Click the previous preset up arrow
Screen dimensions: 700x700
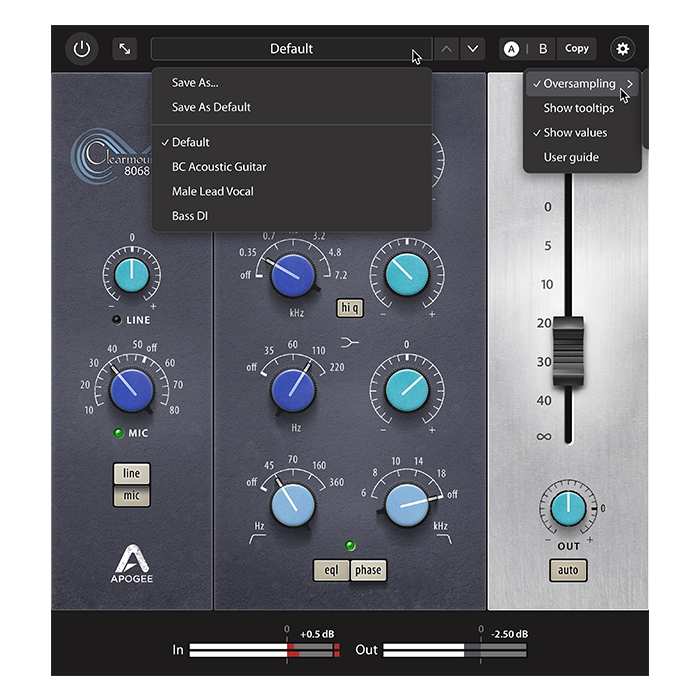(x=446, y=49)
